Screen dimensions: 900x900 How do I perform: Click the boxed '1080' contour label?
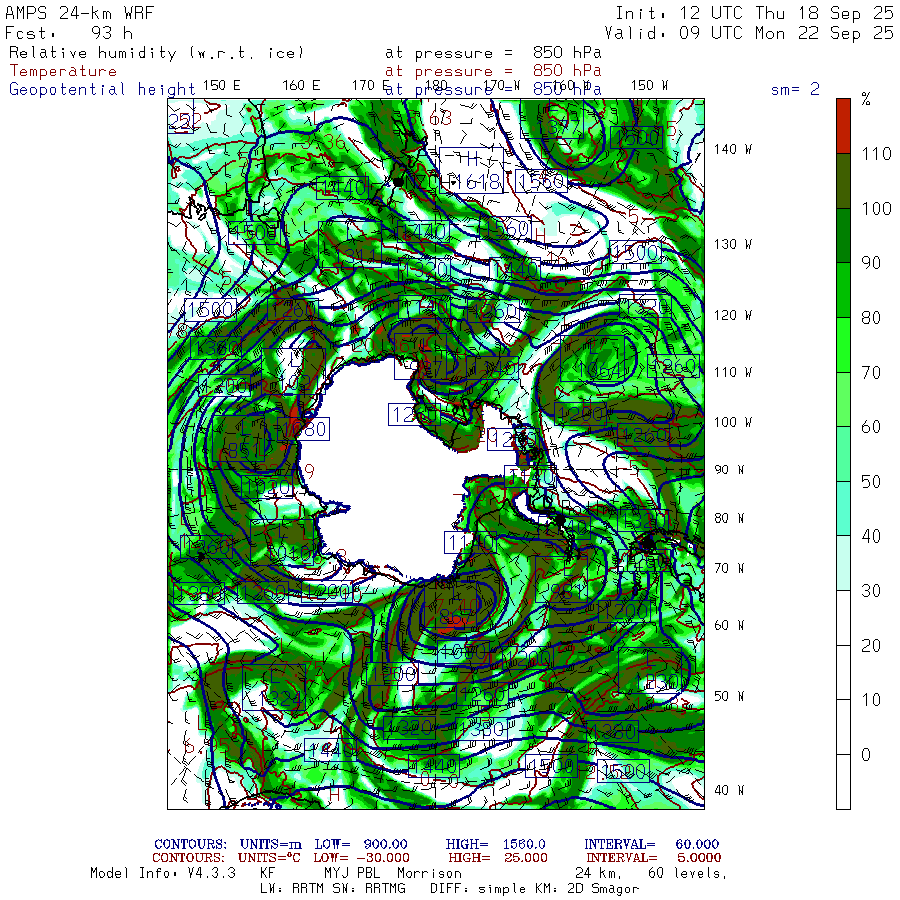click(304, 429)
